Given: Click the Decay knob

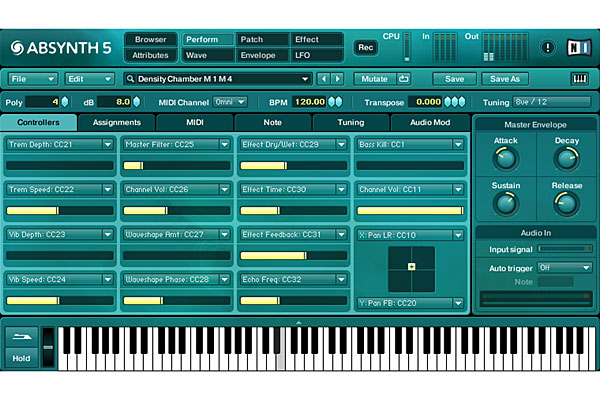Looking at the screenshot, I should coord(567,159).
